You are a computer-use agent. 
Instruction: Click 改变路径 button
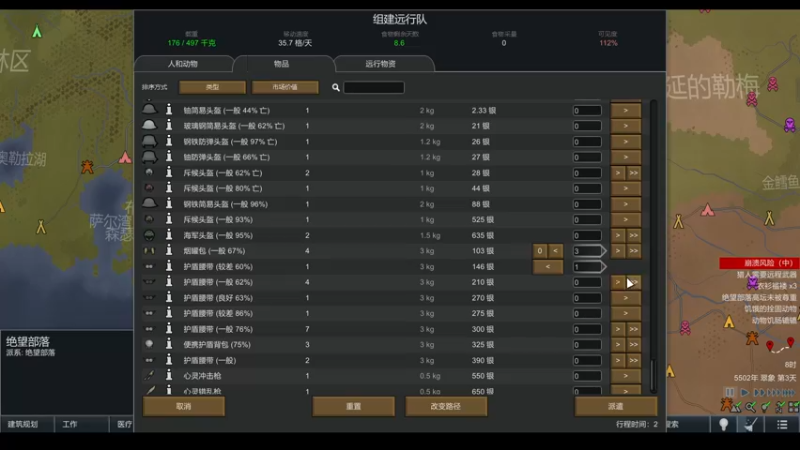click(x=446, y=406)
